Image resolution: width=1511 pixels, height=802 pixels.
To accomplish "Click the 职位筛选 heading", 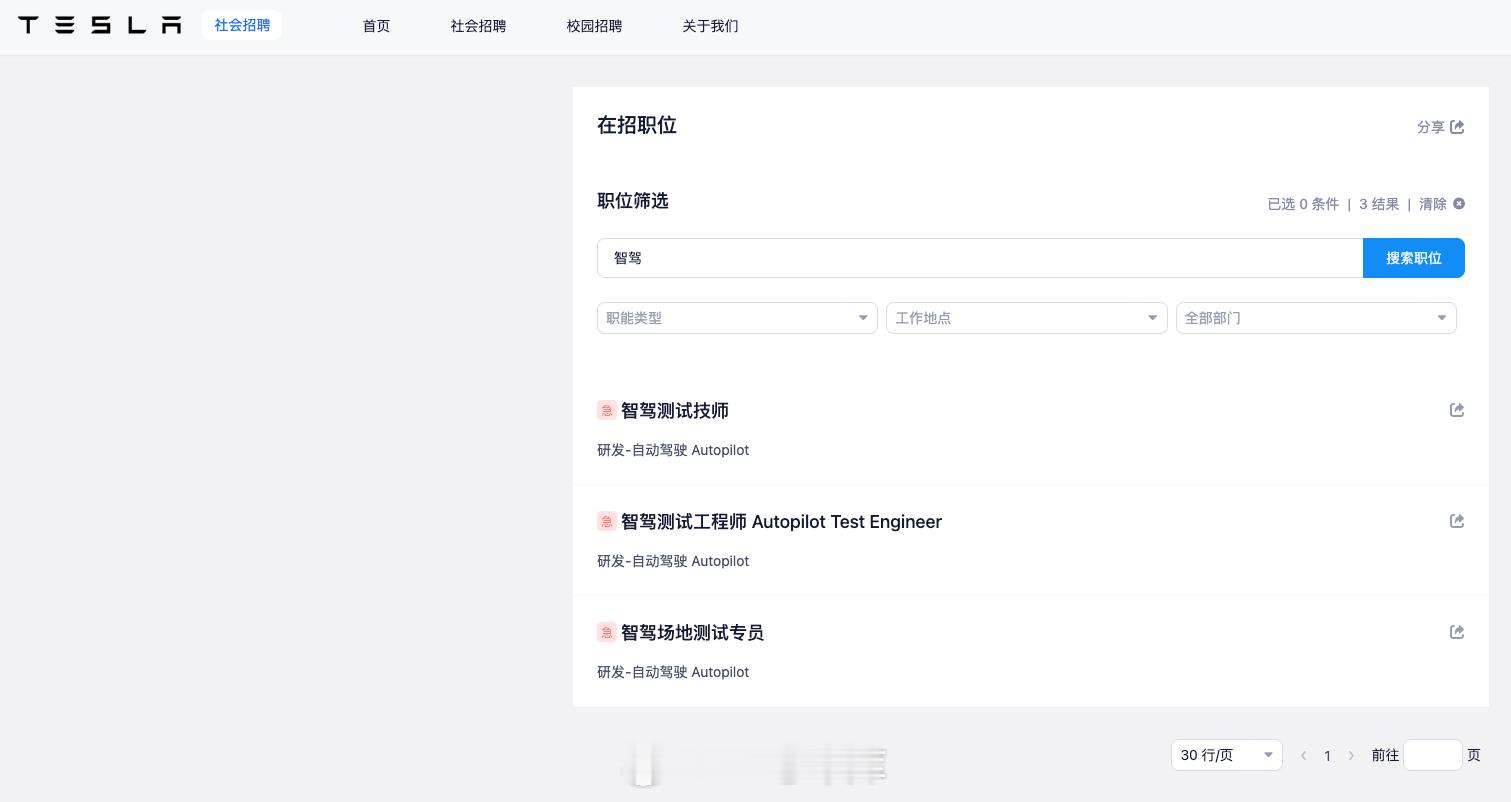I will [x=633, y=201].
